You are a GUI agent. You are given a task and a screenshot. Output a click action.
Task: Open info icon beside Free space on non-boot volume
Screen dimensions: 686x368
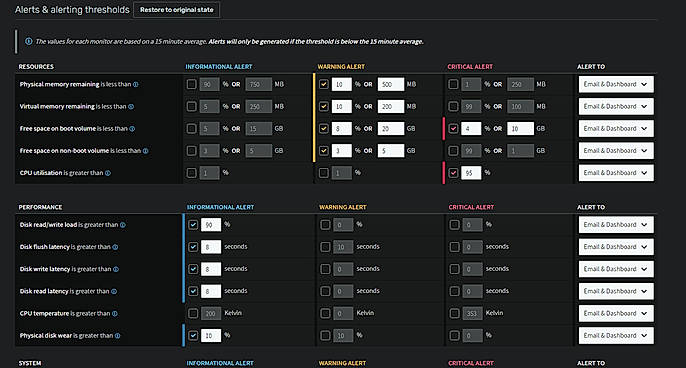tap(145, 151)
